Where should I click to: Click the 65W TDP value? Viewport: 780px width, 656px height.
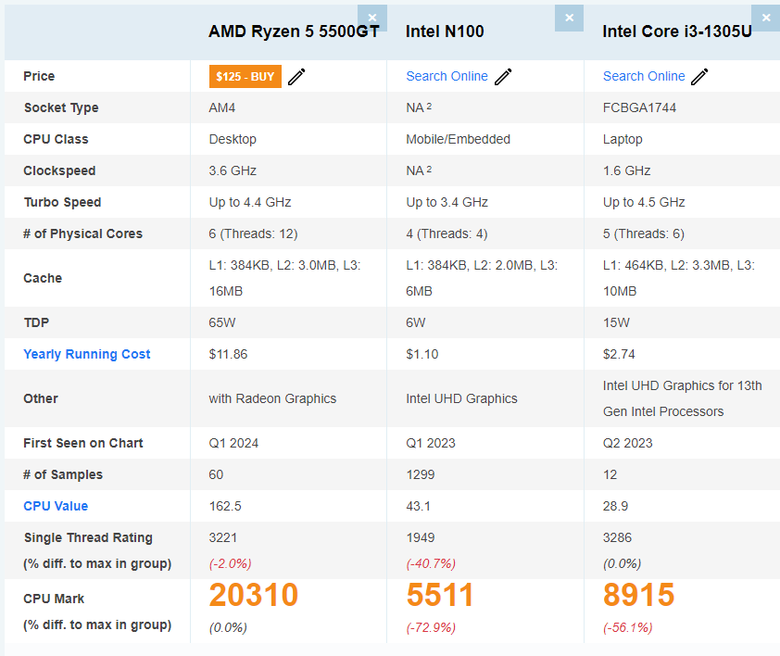222,323
